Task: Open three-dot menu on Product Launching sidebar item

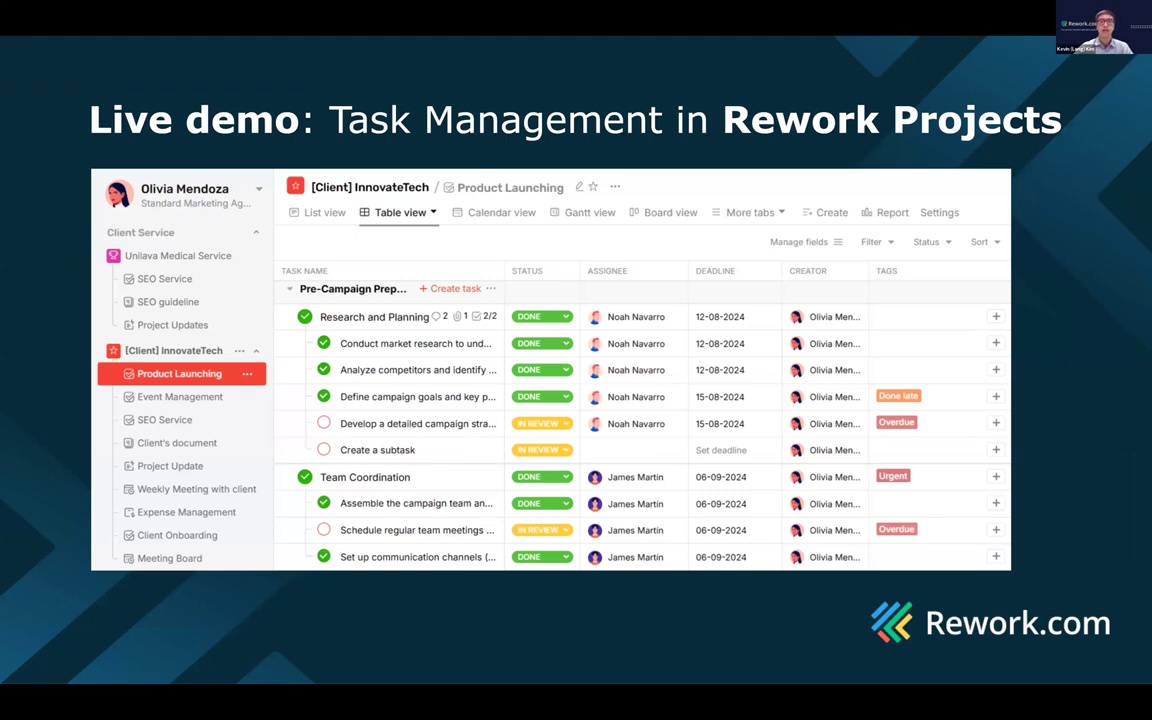Action: click(248, 374)
